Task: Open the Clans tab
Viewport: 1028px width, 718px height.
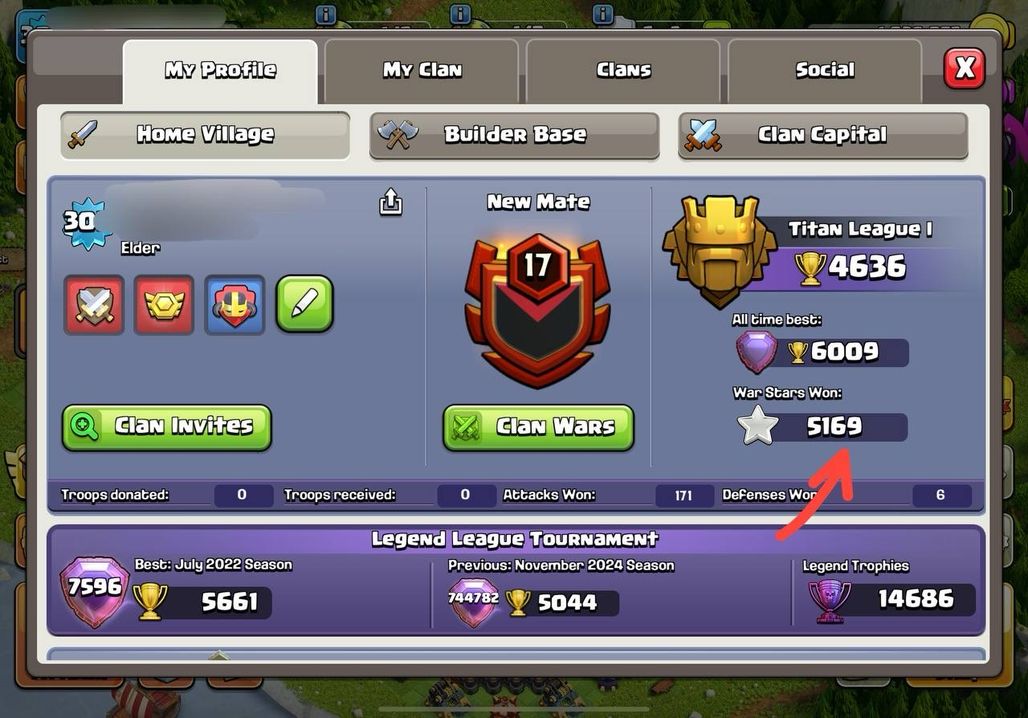Action: pos(623,70)
